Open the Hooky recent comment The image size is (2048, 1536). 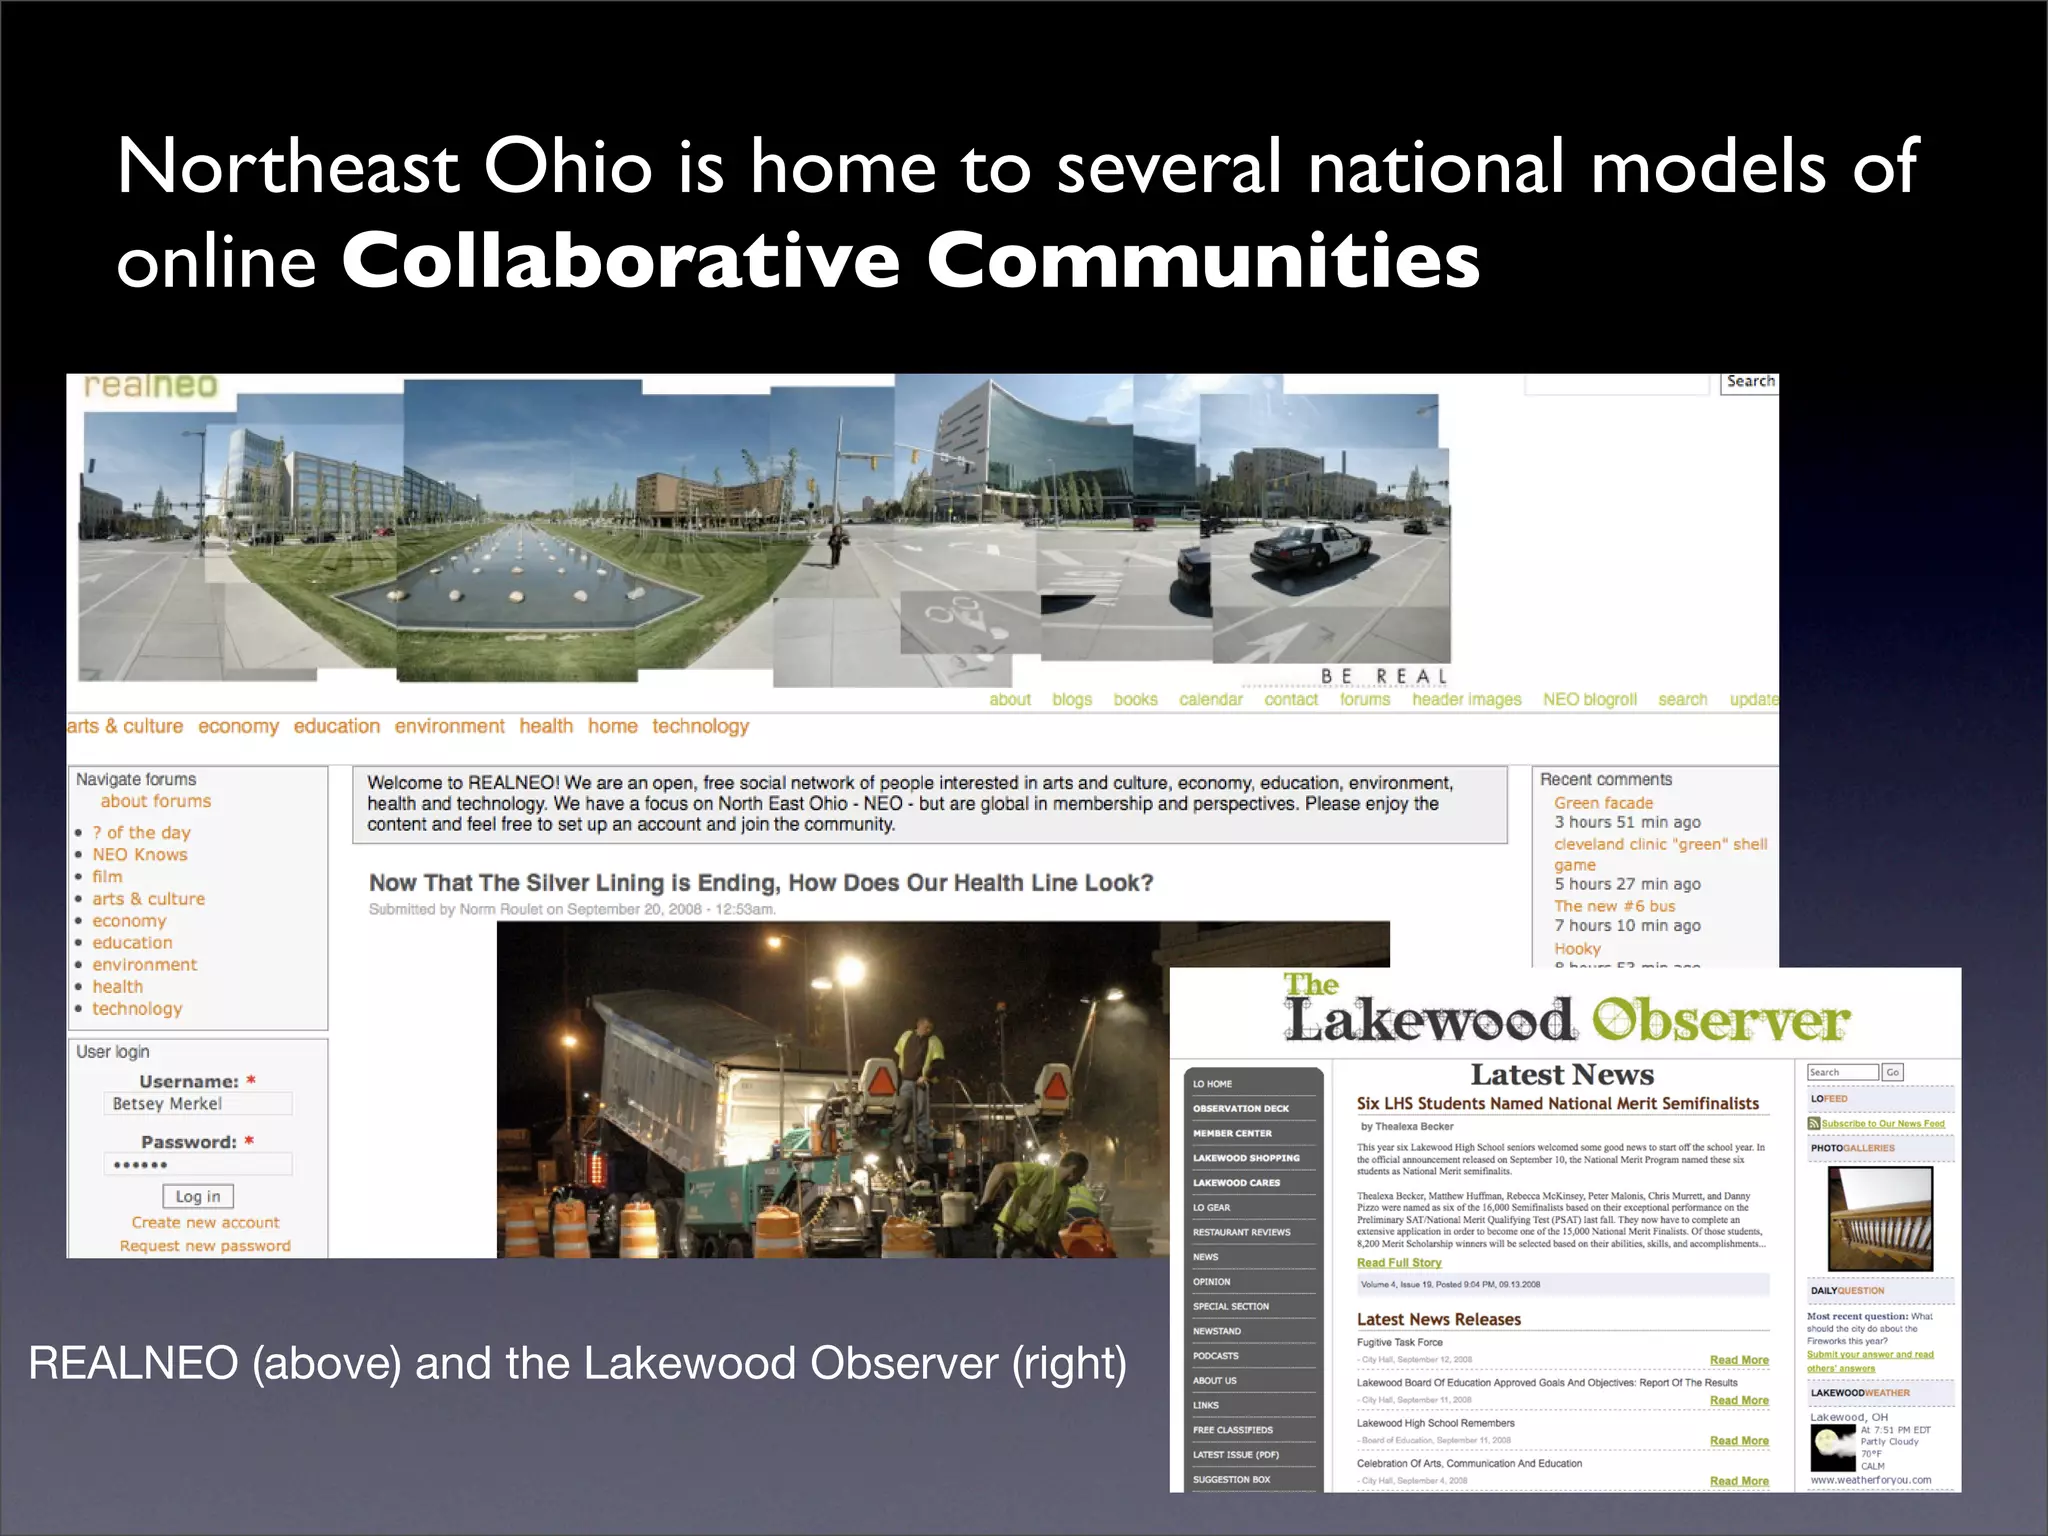(1577, 948)
